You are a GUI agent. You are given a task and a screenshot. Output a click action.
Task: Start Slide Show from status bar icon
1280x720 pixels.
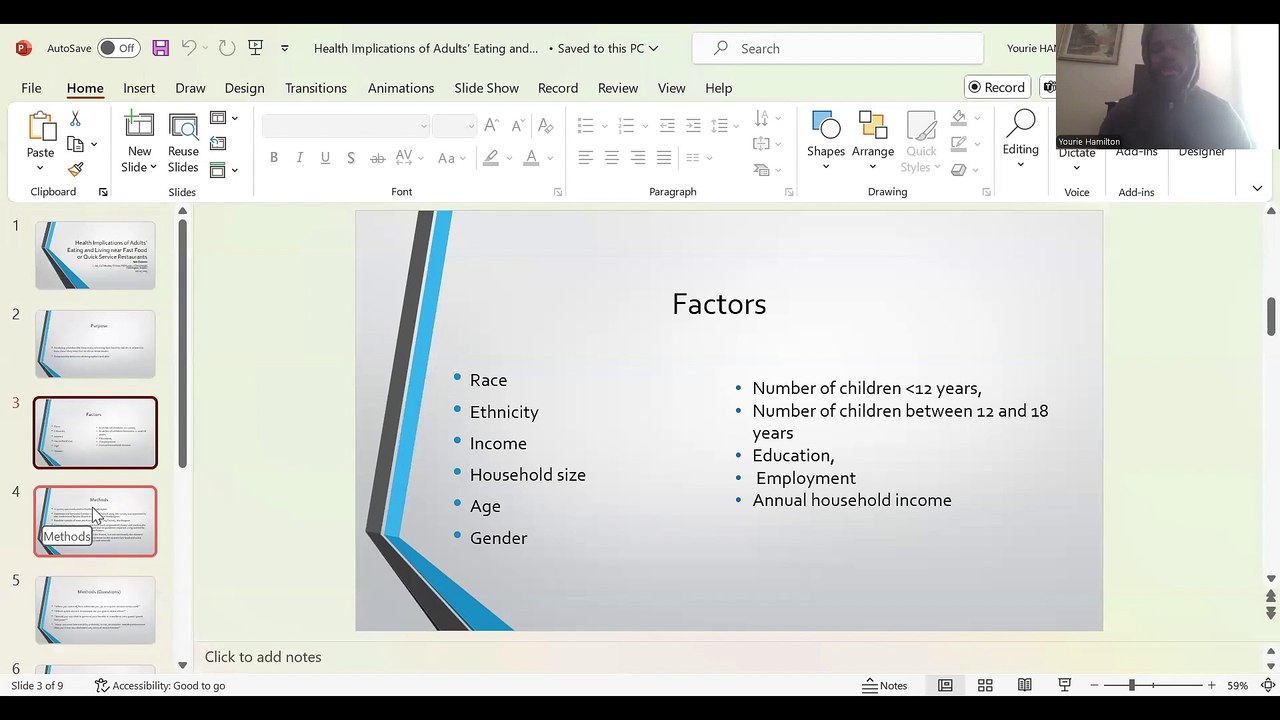point(1065,685)
